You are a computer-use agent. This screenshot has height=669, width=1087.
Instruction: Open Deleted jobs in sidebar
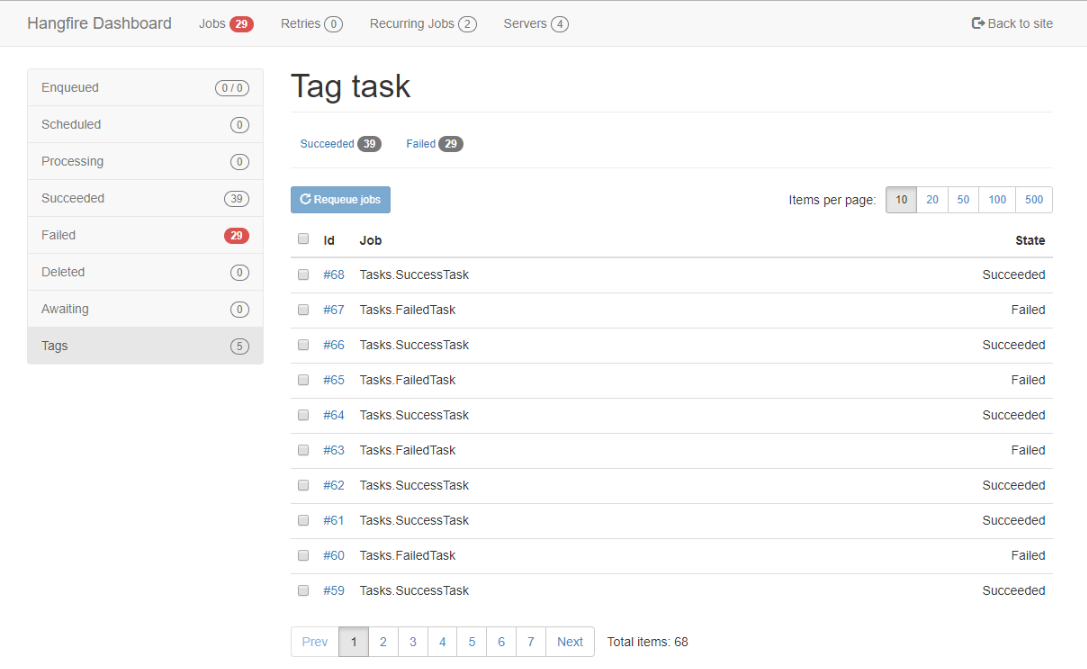click(145, 272)
